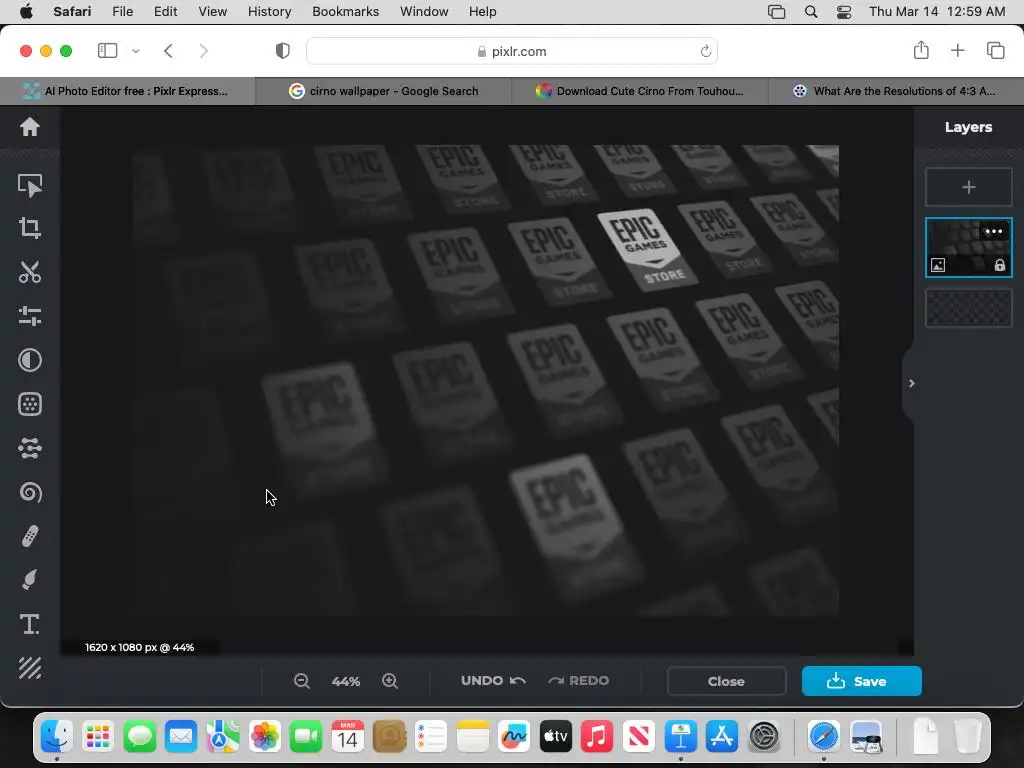This screenshot has height=768, width=1024.
Task: Collapse the Layers panel arrow
Action: coord(911,383)
